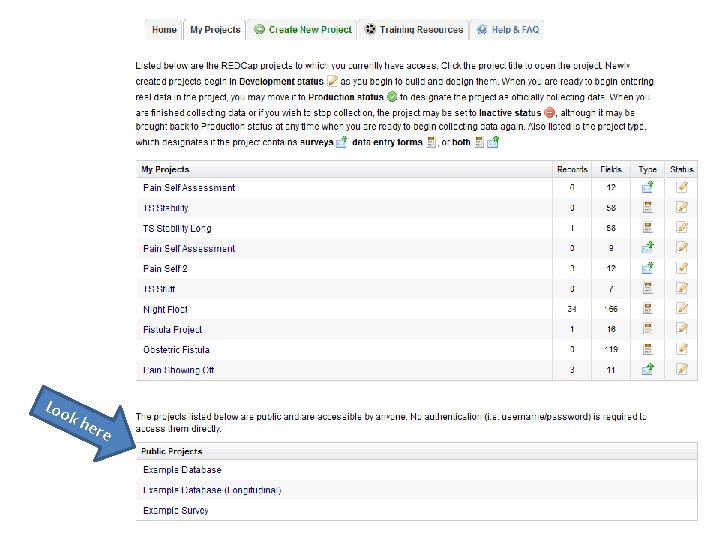Viewport: 720px width, 540px height.
Task: Switch to the My Projects tab
Action: click(x=215, y=30)
